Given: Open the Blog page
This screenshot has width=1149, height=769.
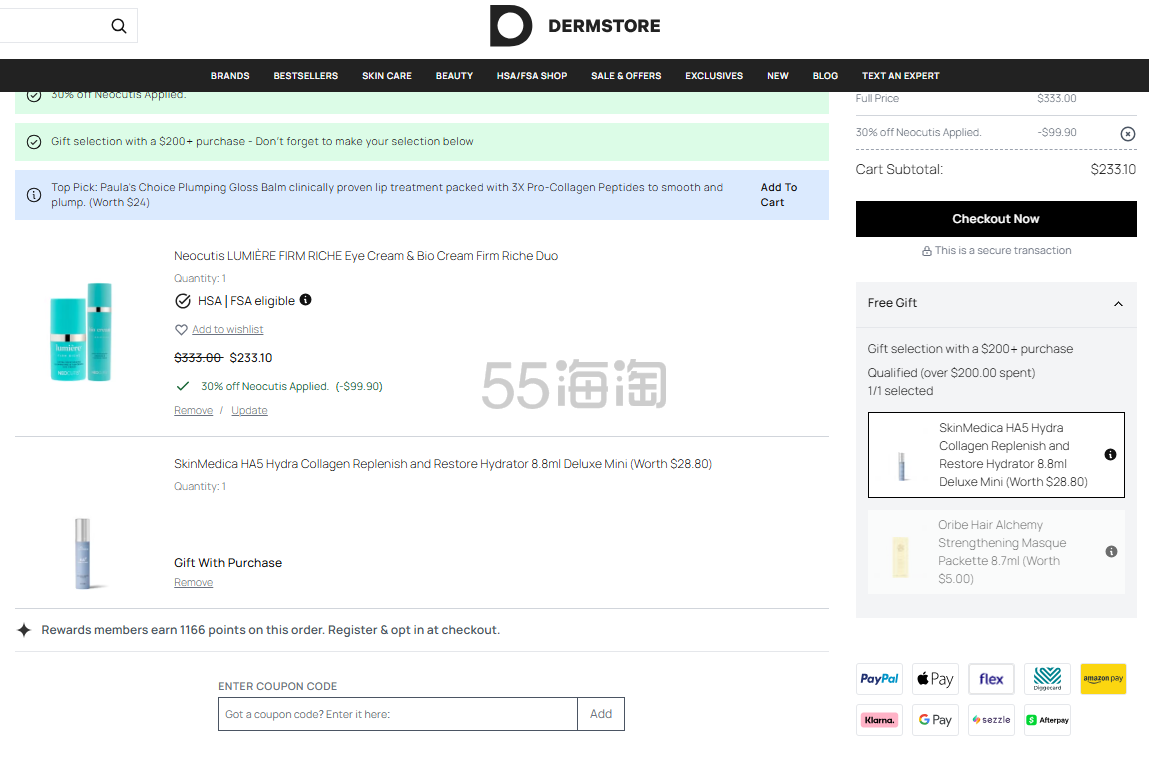Looking at the screenshot, I should (825, 76).
